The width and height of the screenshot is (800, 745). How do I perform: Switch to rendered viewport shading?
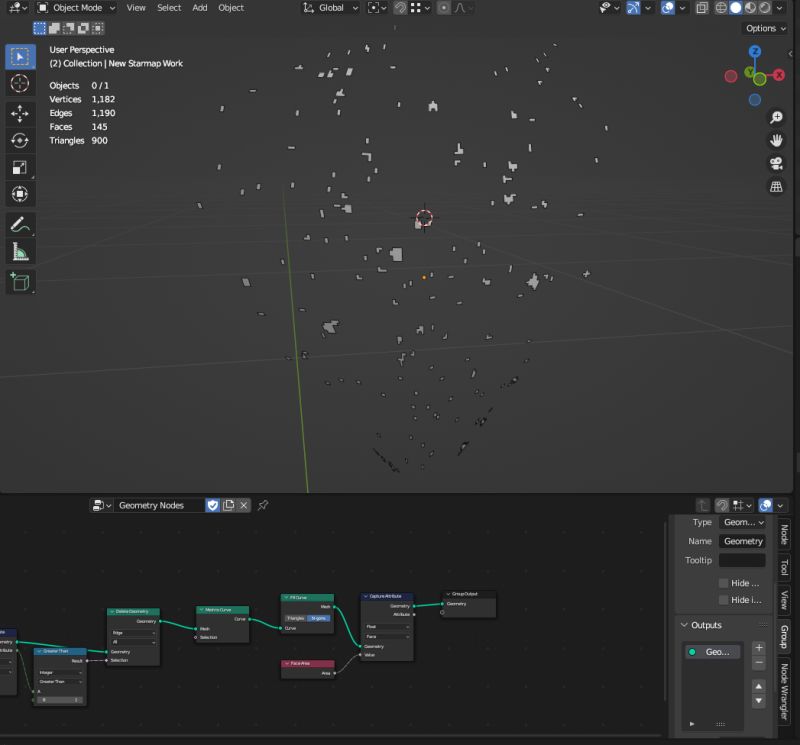click(x=764, y=8)
